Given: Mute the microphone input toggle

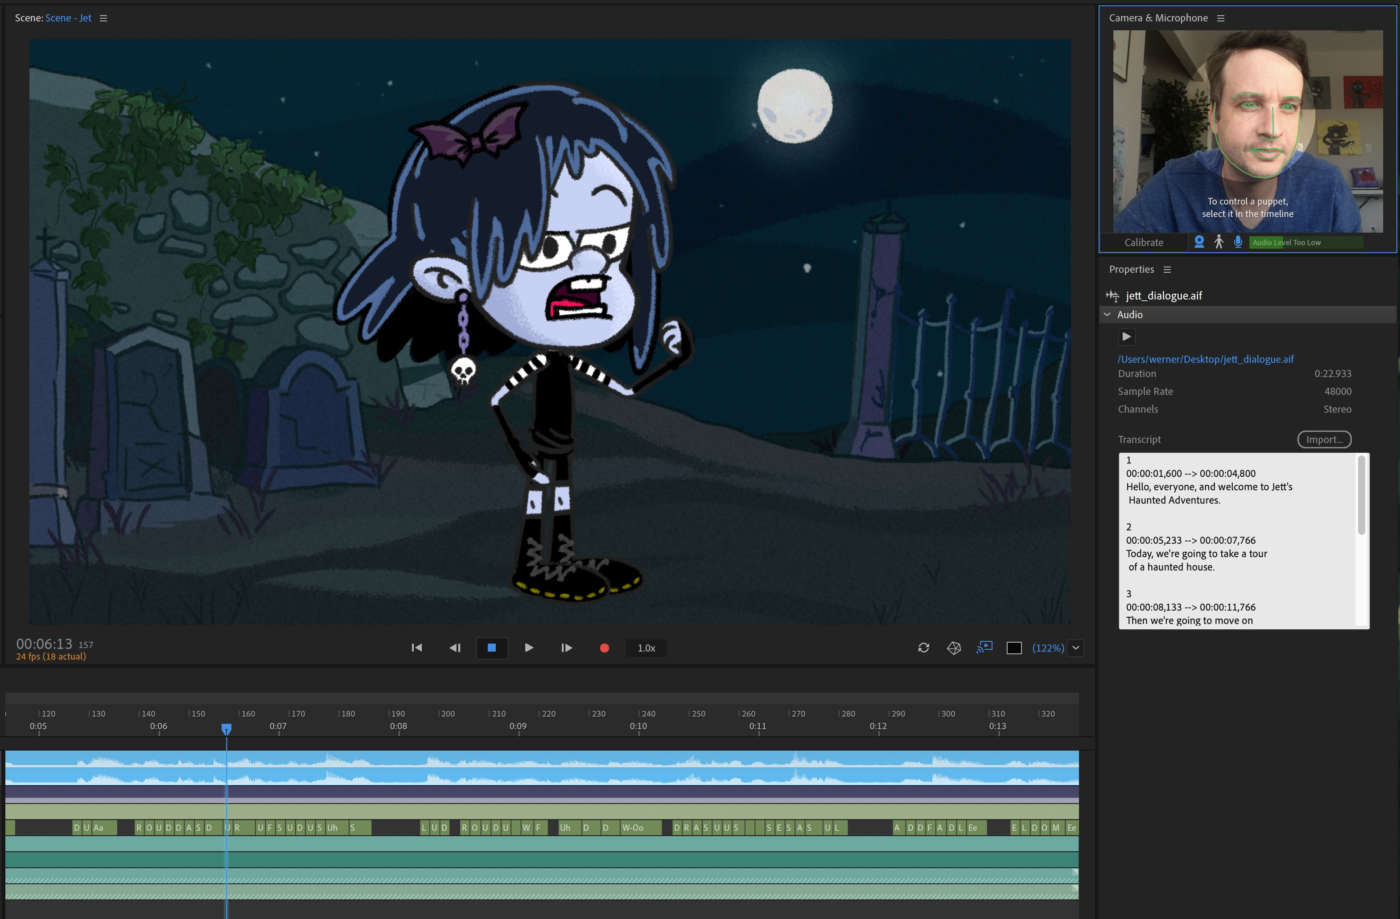Looking at the screenshot, I should coord(1238,241).
